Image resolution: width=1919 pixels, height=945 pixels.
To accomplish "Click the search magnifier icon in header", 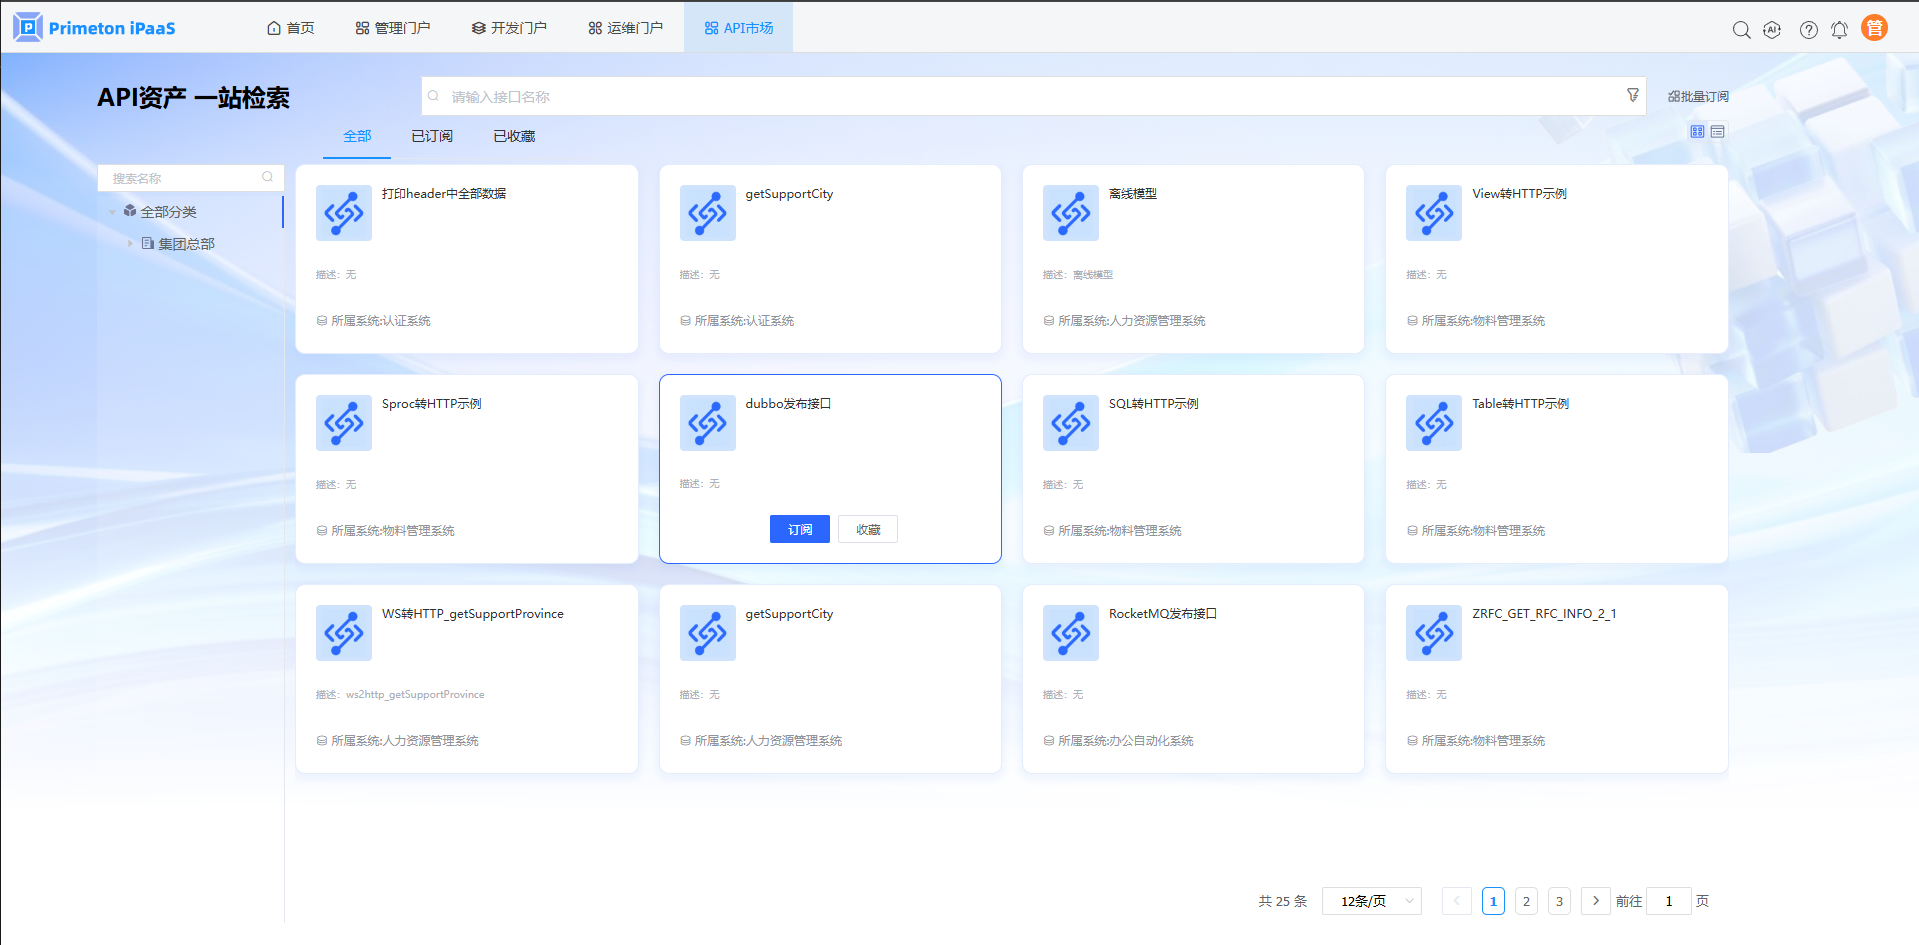I will click(1741, 29).
